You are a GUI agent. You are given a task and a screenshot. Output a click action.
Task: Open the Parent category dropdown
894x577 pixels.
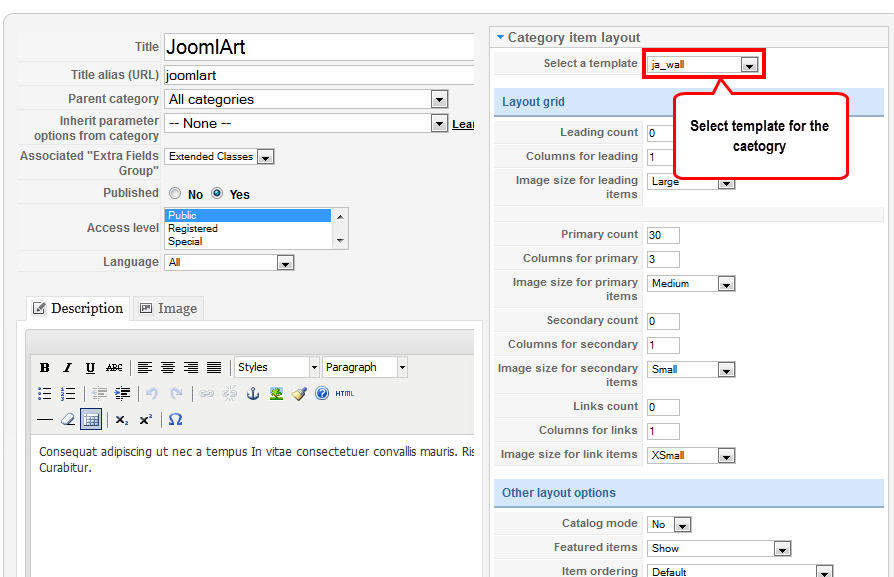[306, 99]
